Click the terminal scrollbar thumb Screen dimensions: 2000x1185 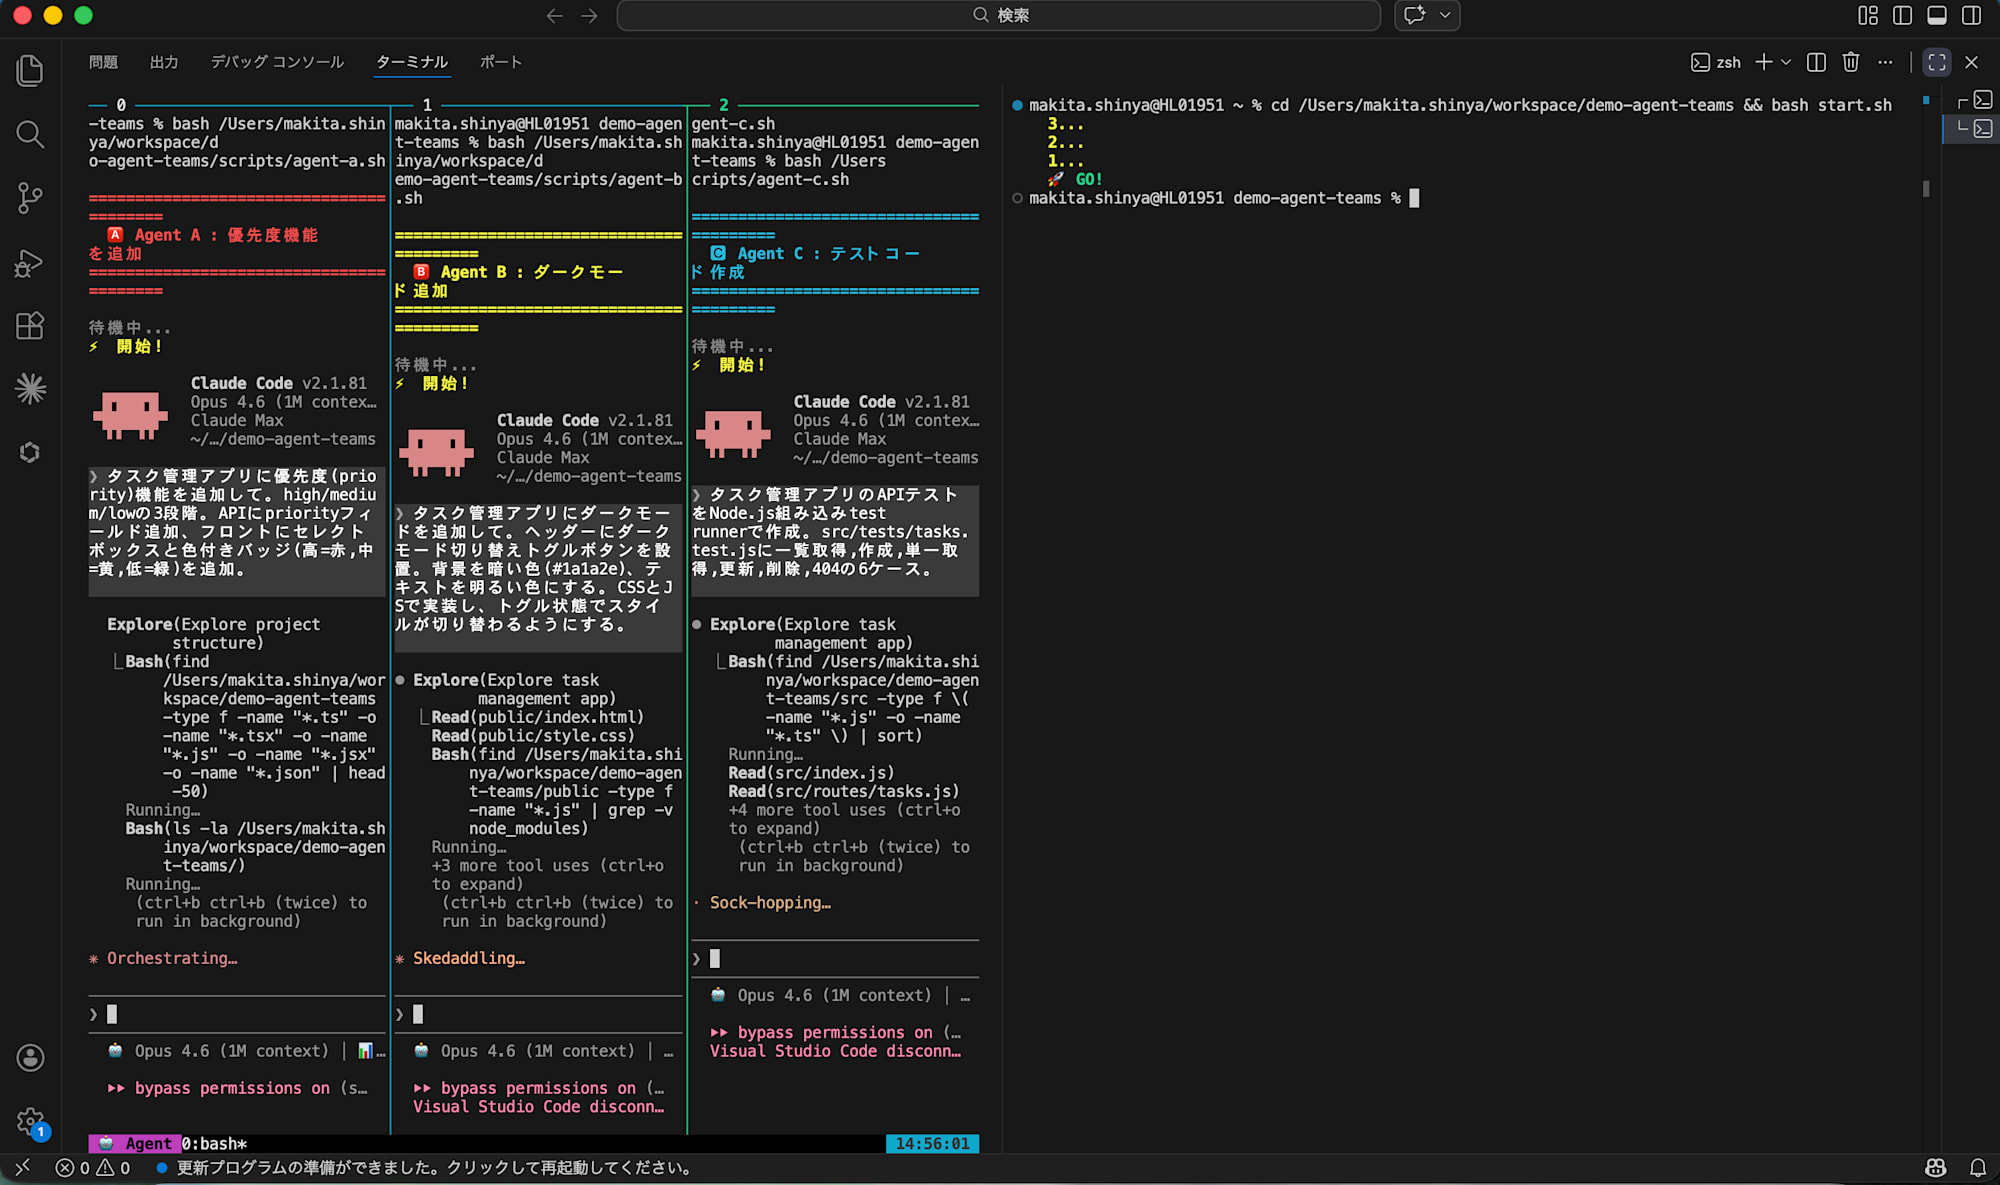[x=1926, y=188]
